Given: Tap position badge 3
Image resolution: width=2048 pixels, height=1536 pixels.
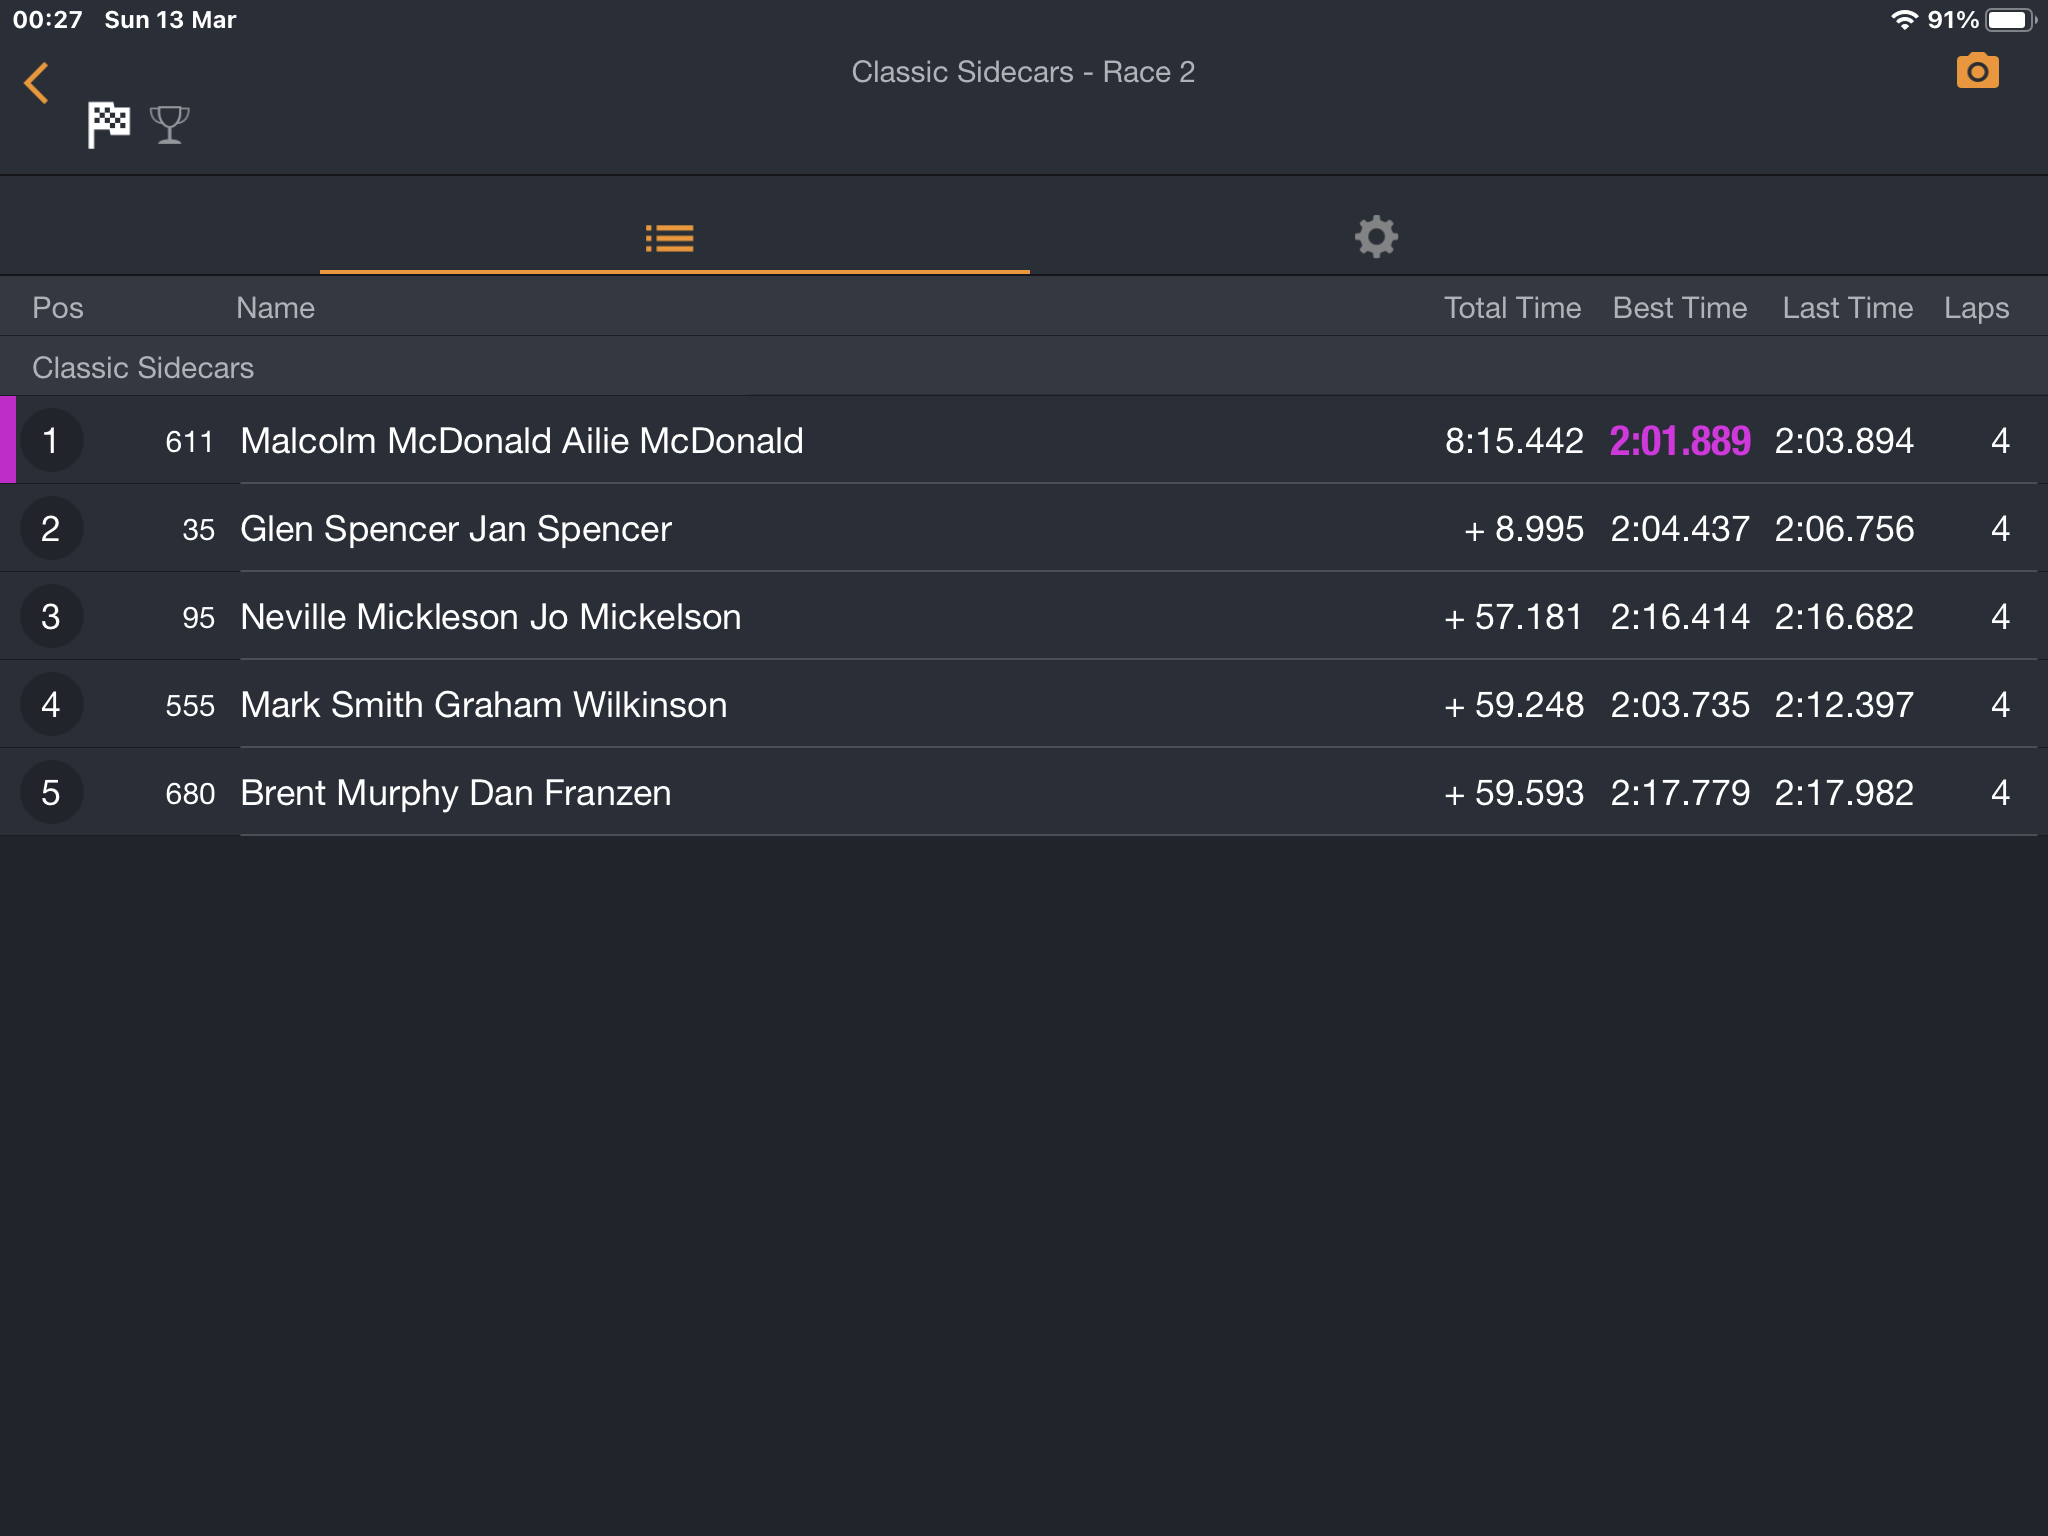Looking at the screenshot, I should 51,617.
